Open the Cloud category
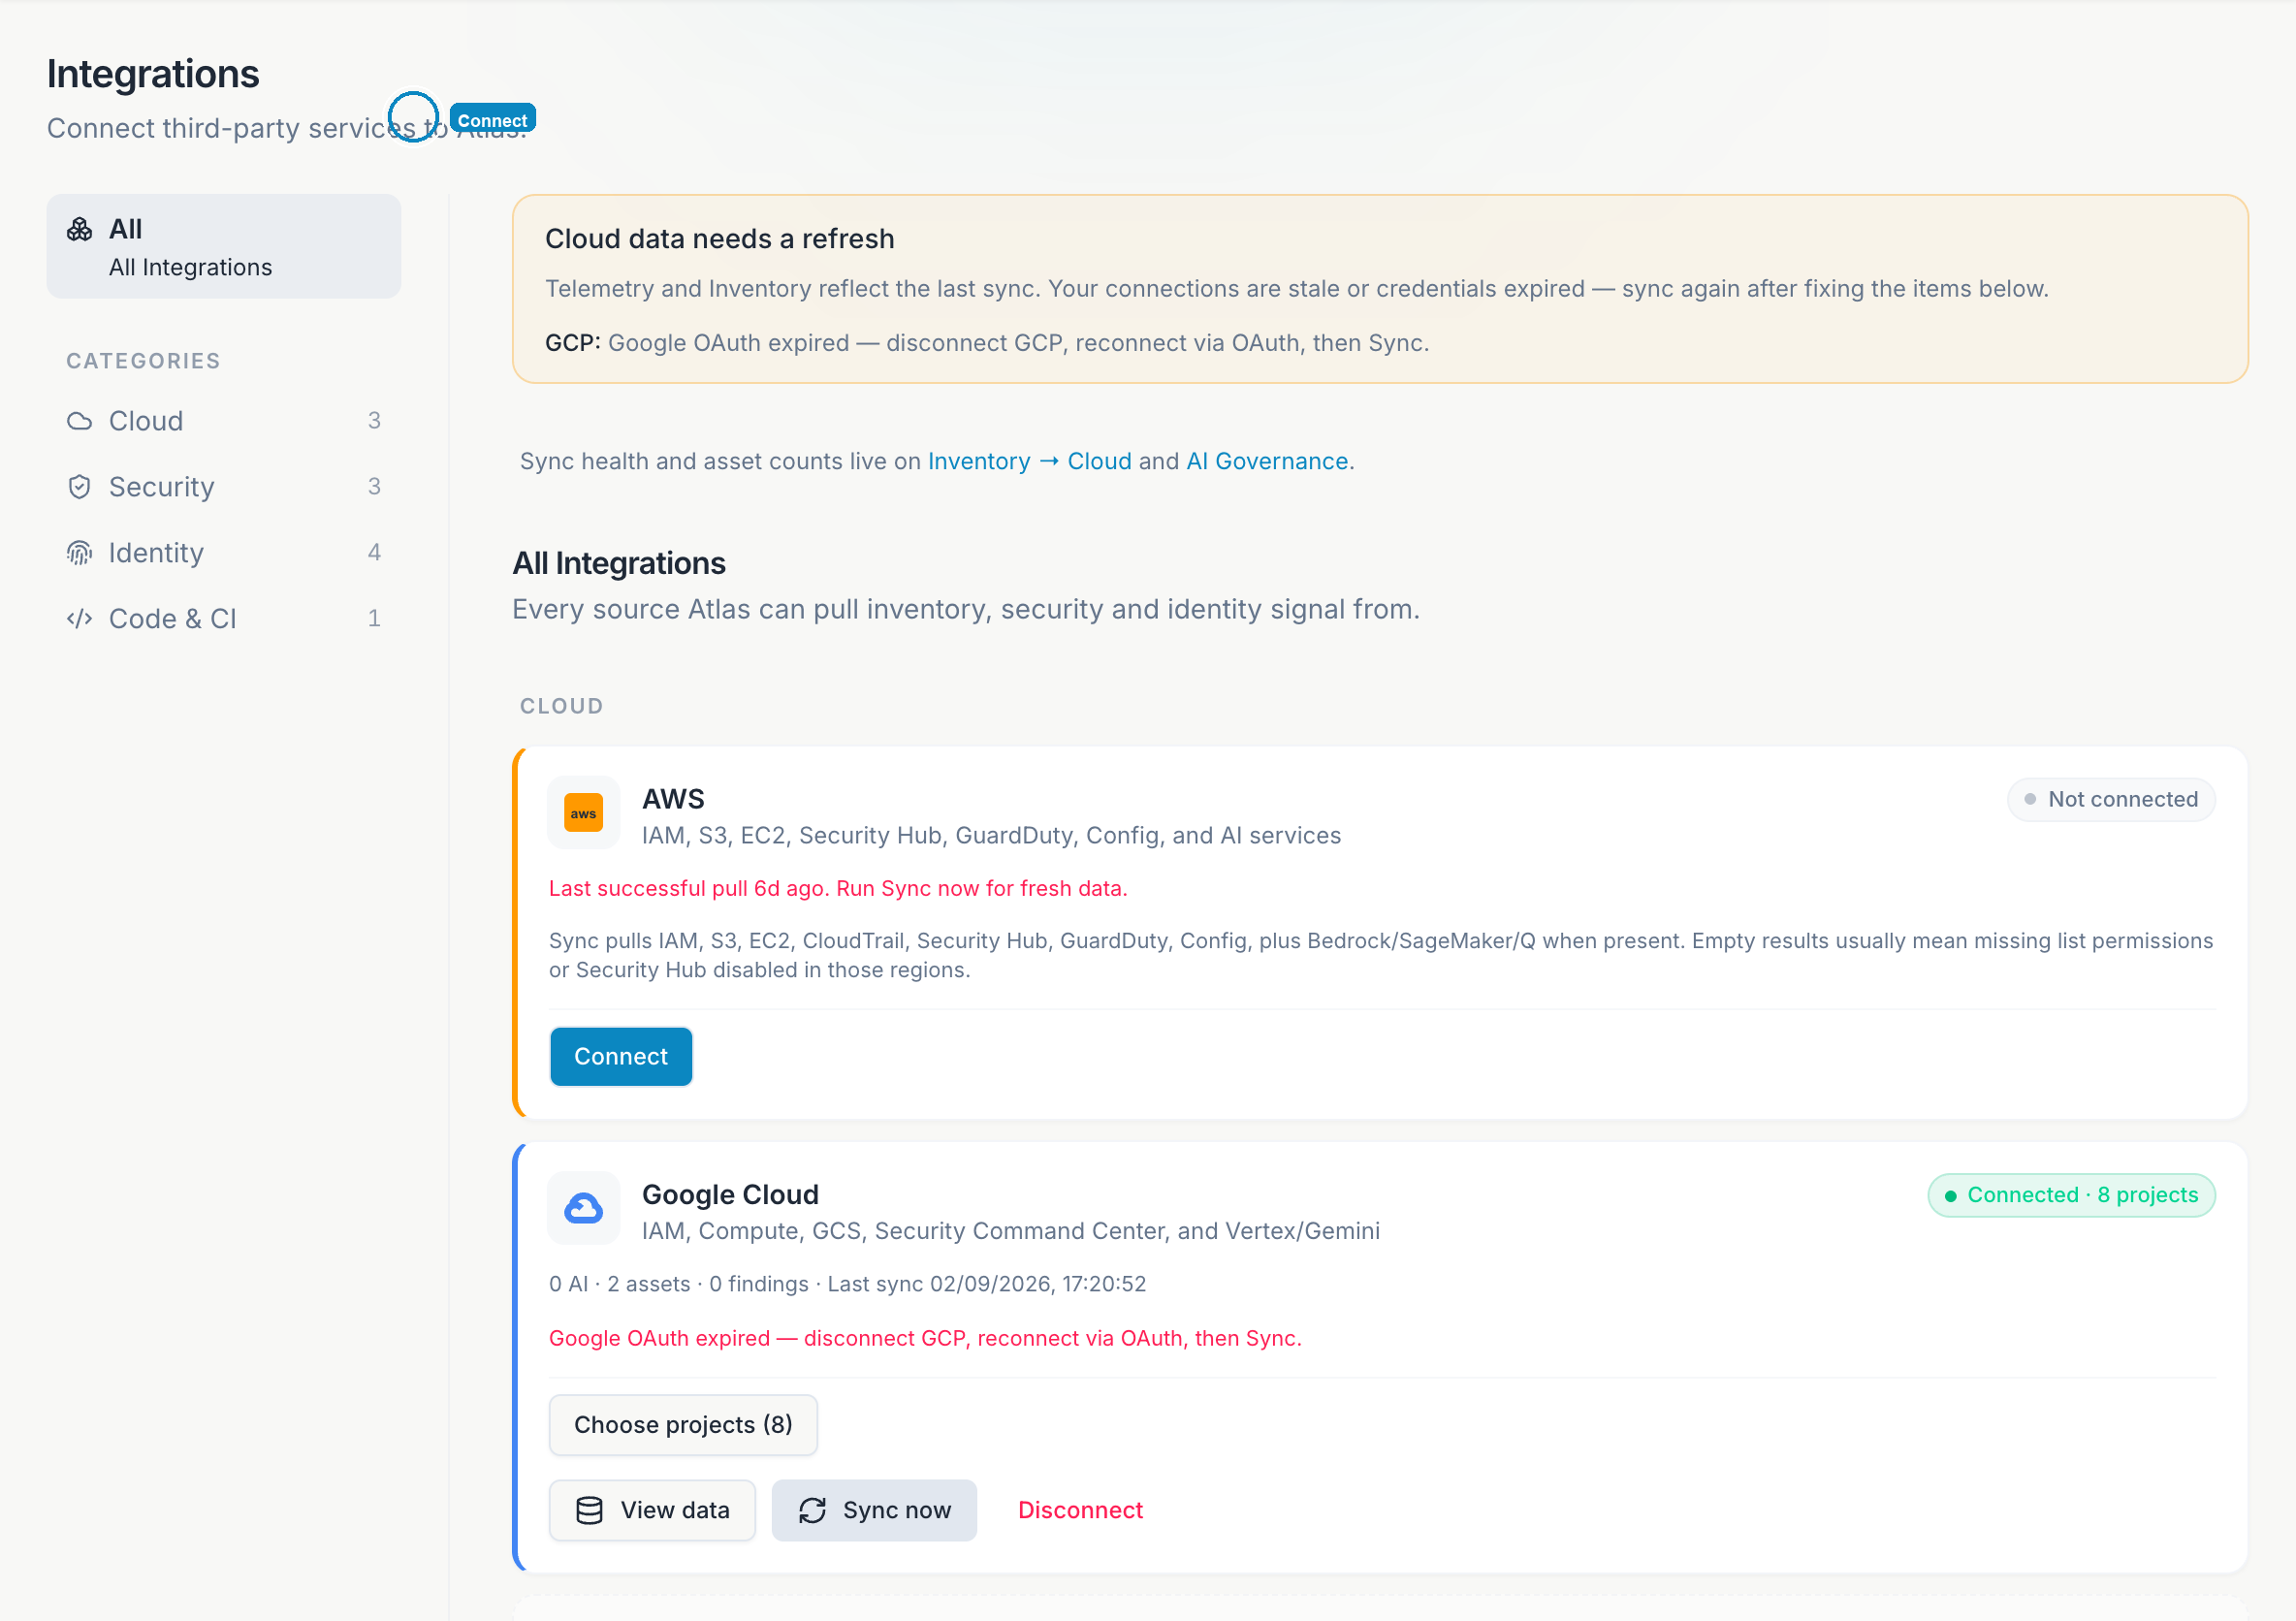This screenshot has height=1621, width=2296. point(223,421)
